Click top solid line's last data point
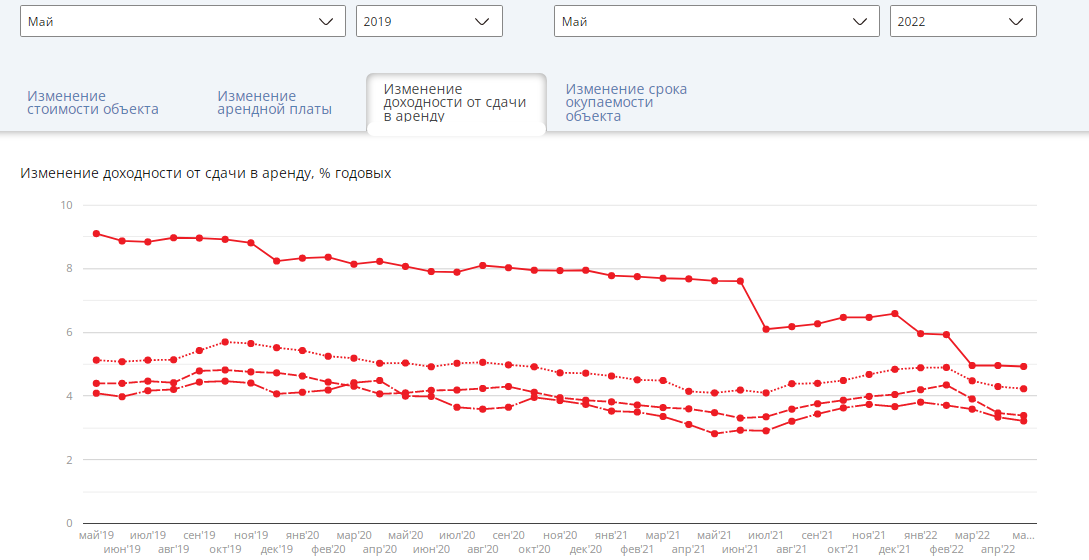The image size is (1089, 560). pos(1024,367)
